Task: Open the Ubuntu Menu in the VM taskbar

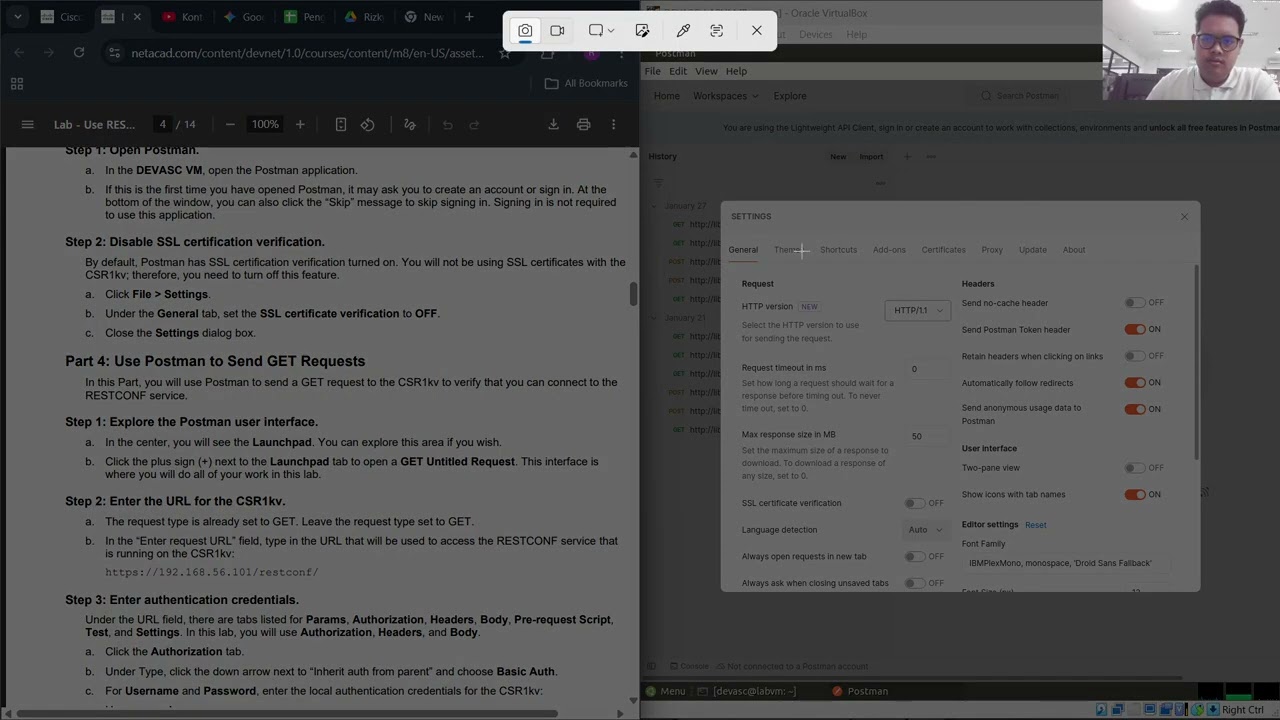Action: click(x=666, y=691)
